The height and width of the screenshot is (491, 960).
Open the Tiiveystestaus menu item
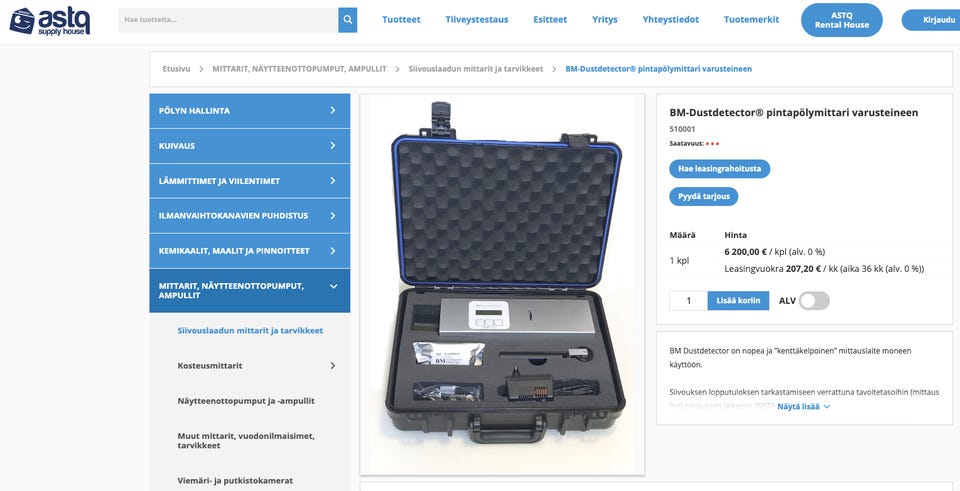[x=476, y=20]
